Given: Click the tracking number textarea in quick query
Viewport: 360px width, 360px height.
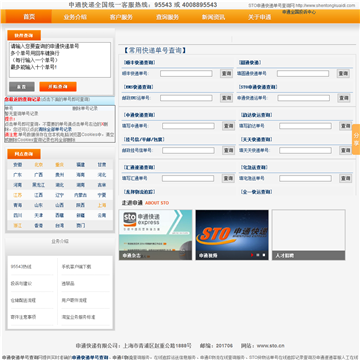Looking at the screenshot, I should (60, 60).
